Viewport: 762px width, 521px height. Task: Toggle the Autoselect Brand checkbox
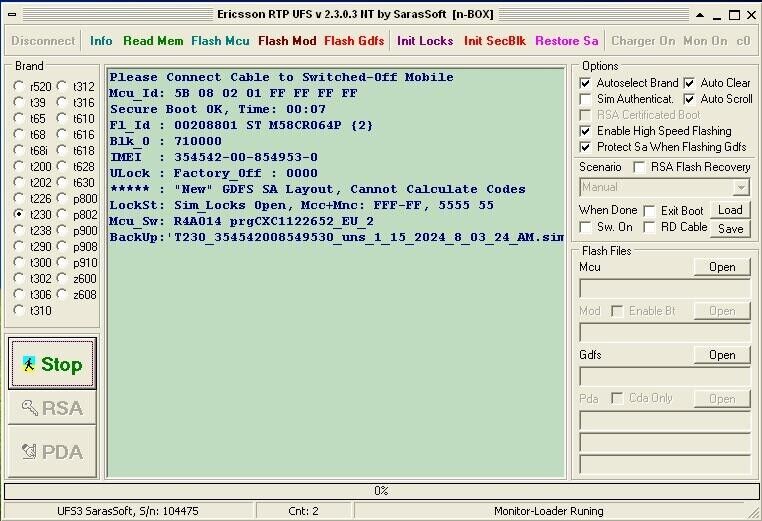pyautogui.click(x=586, y=83)
